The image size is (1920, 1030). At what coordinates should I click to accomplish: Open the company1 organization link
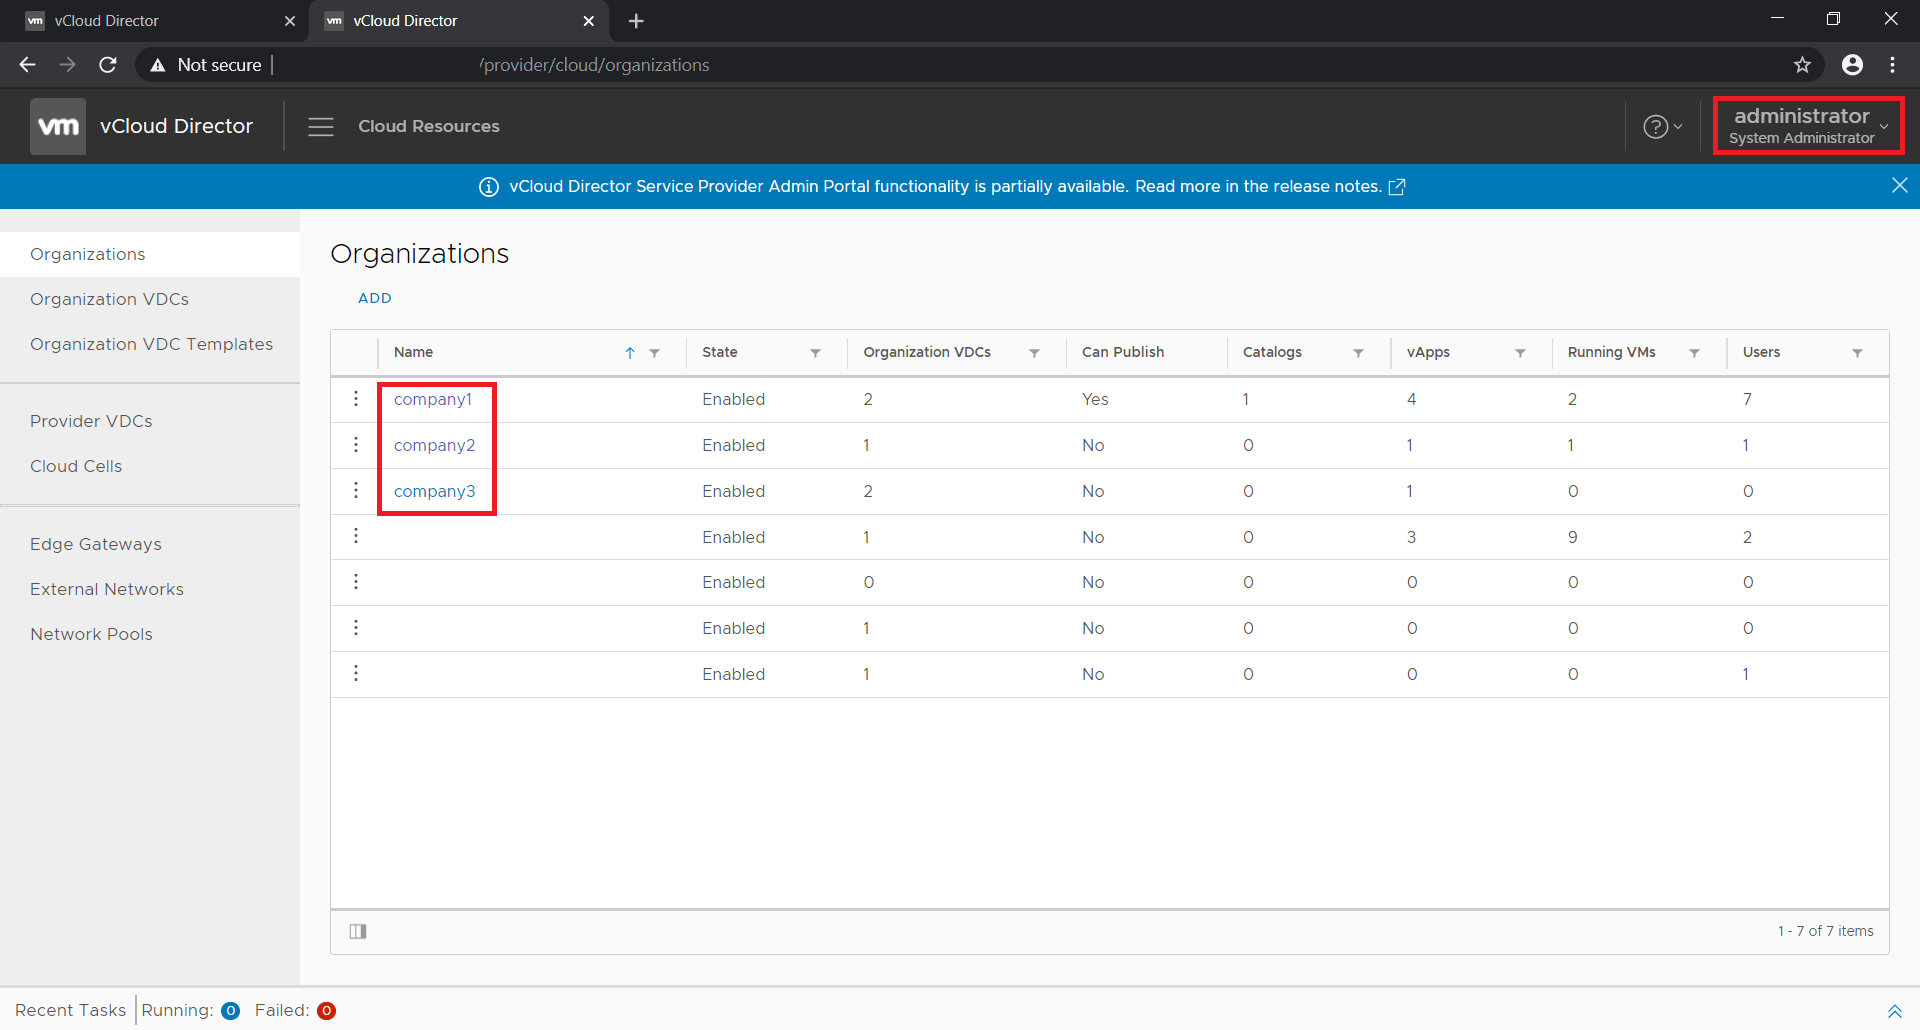pos(433,400)
